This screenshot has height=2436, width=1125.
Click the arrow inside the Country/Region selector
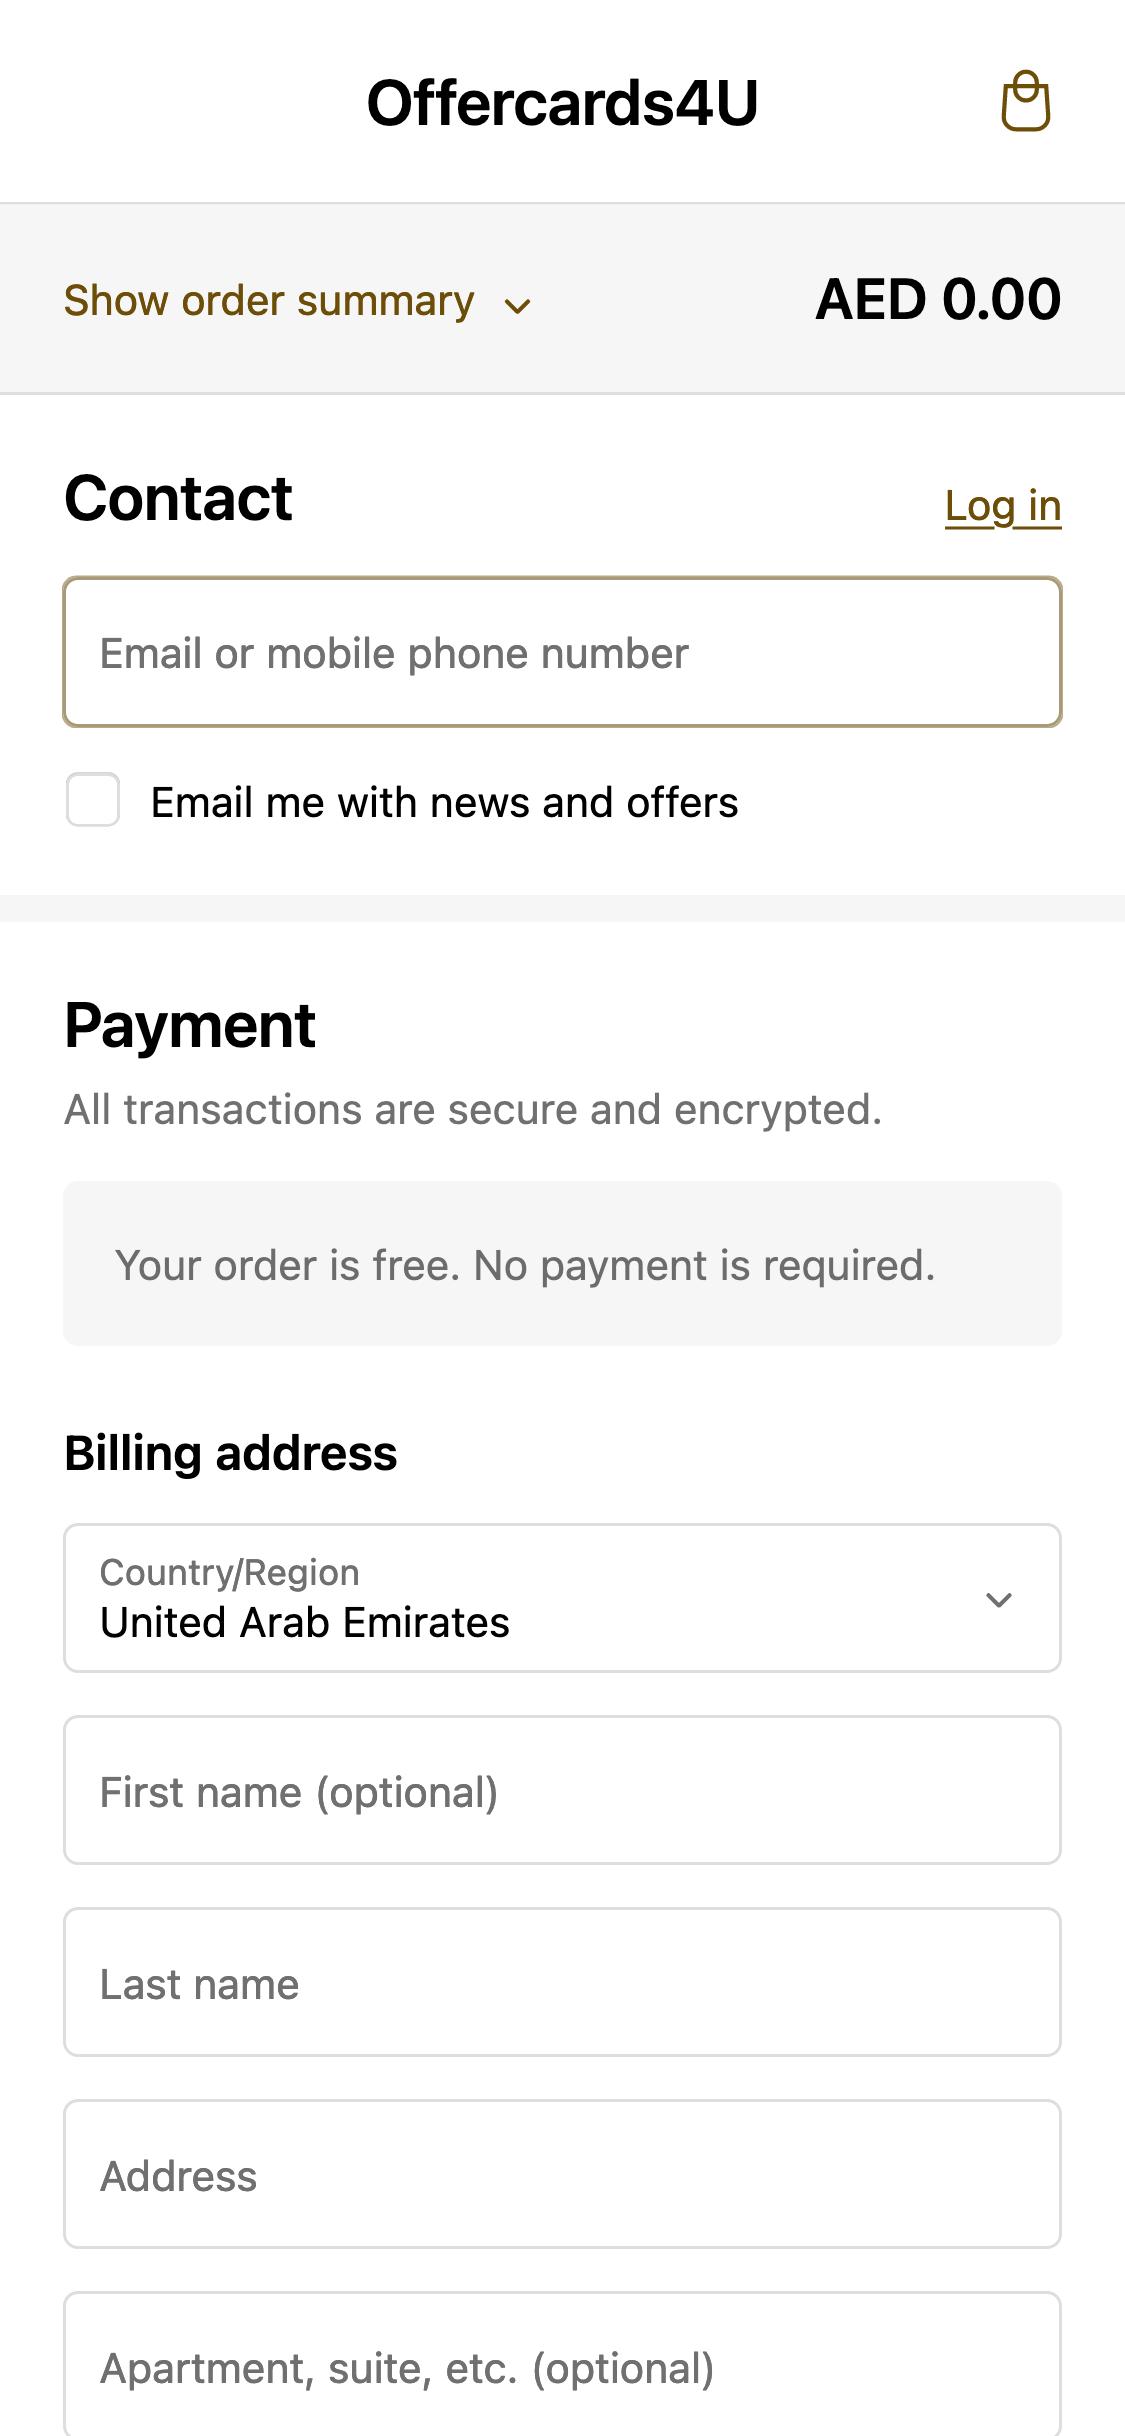pos(999,1600)
